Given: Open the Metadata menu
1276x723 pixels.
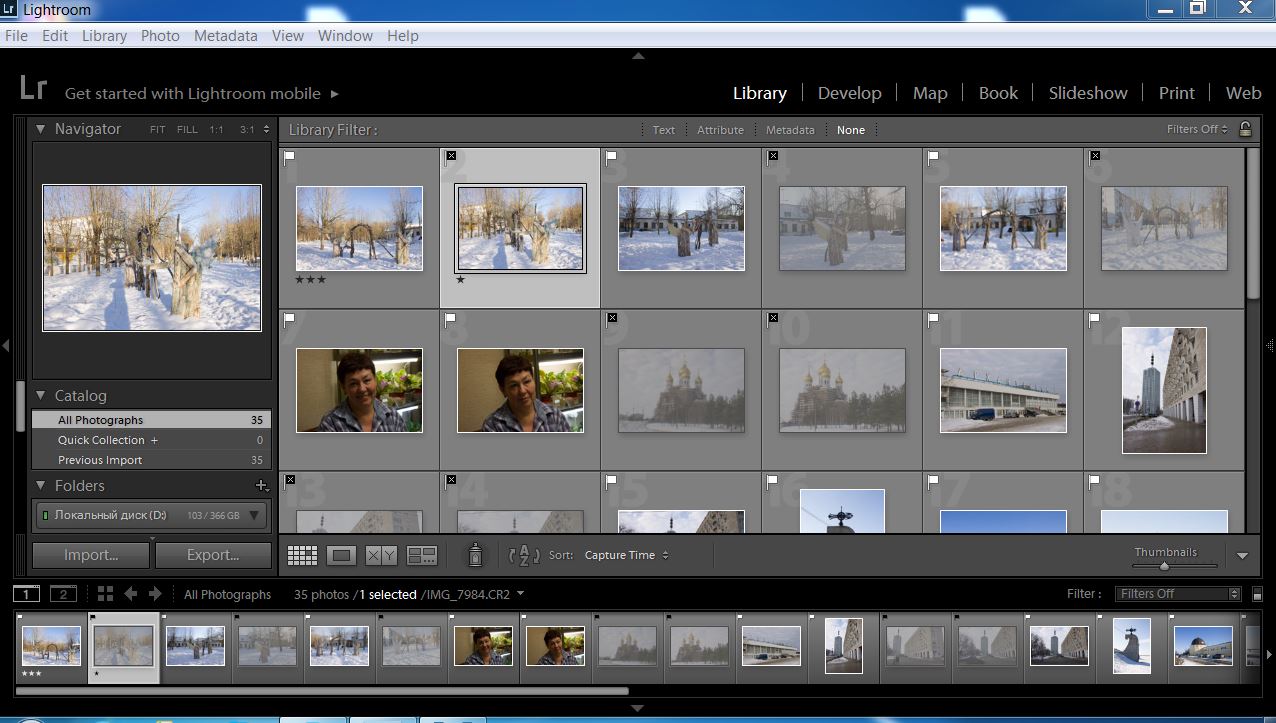Looking at the screenshot, I should coord(225,35).
